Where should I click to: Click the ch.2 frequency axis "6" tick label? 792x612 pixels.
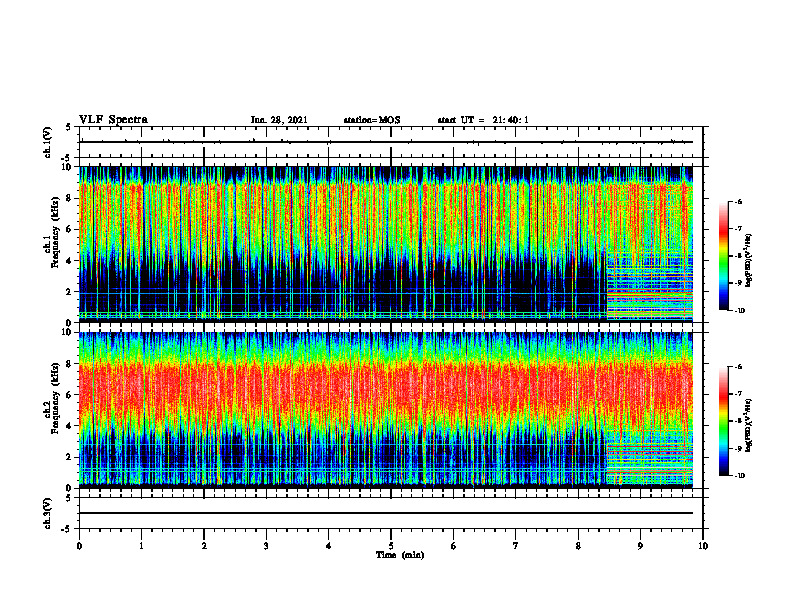pos(70,395)
